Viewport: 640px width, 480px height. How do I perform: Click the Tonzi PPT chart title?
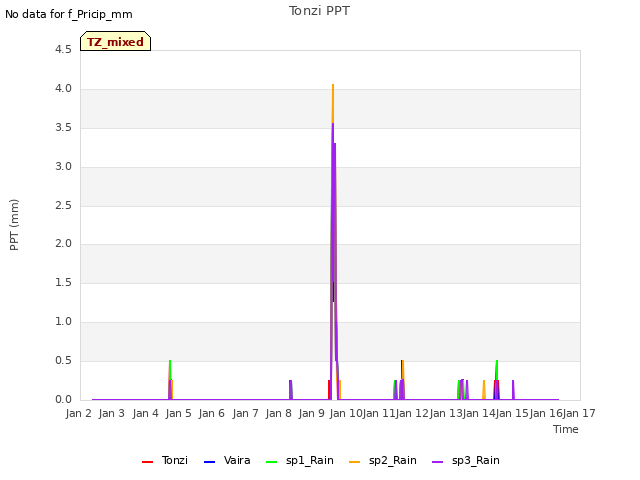click(319, 11)
